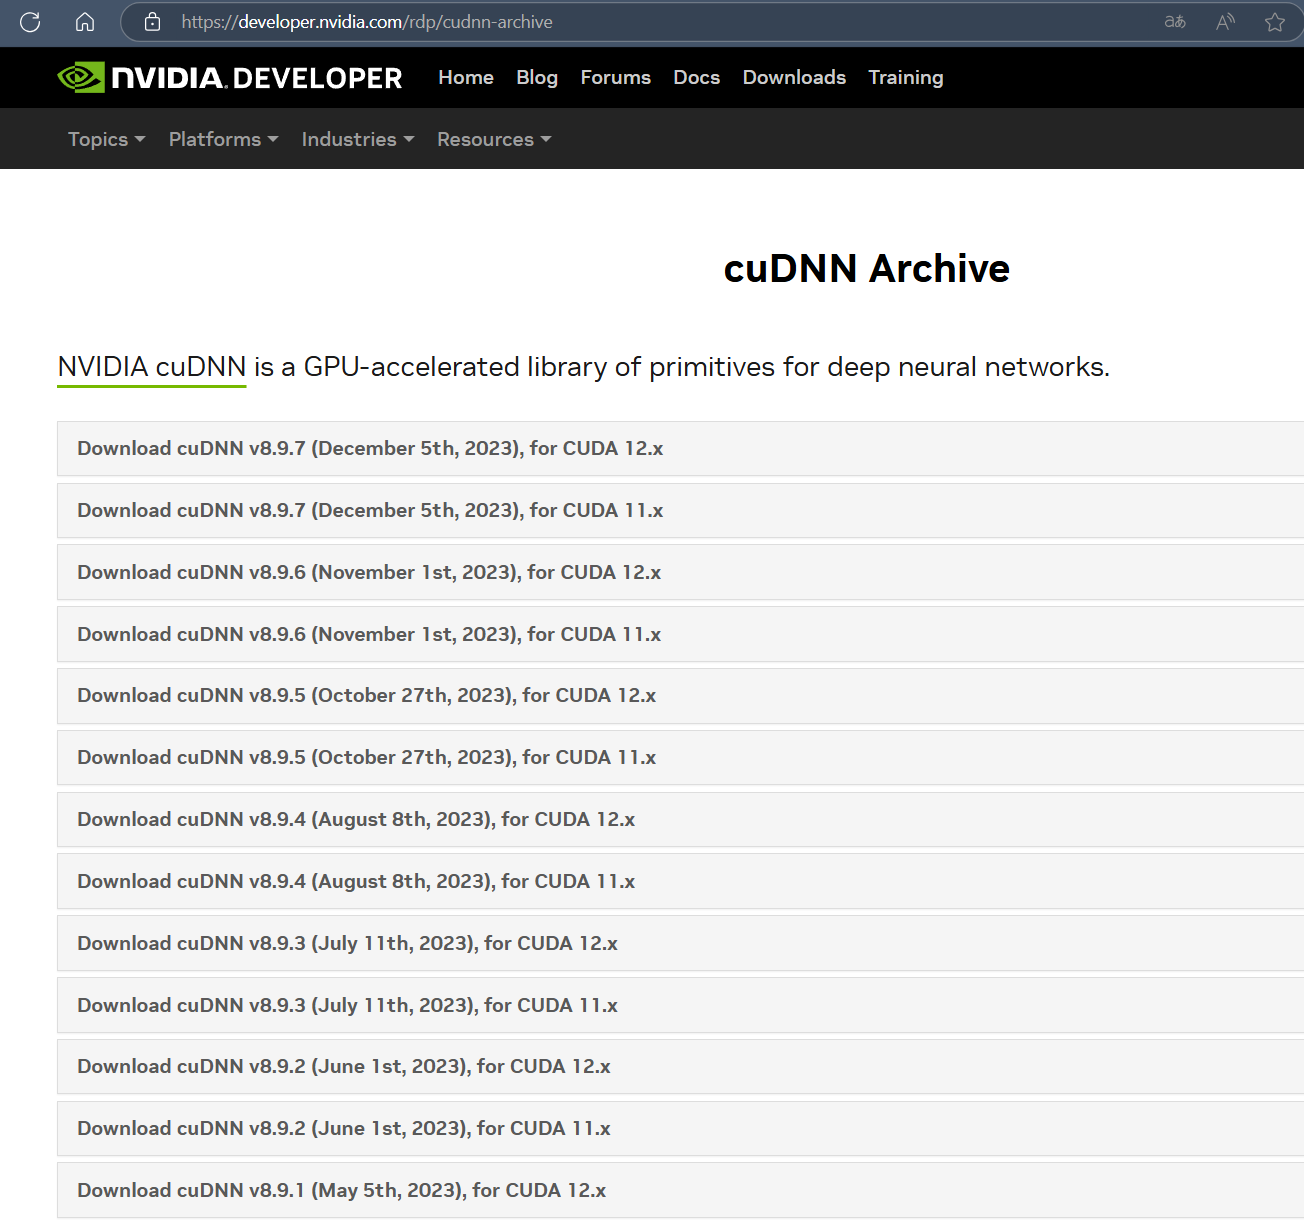Expand cuDNN v8.9.1 for CUDA 12.x
Viewport: 1304px width, 1223px height.
pyautogui.click(x=680, y=1190)
